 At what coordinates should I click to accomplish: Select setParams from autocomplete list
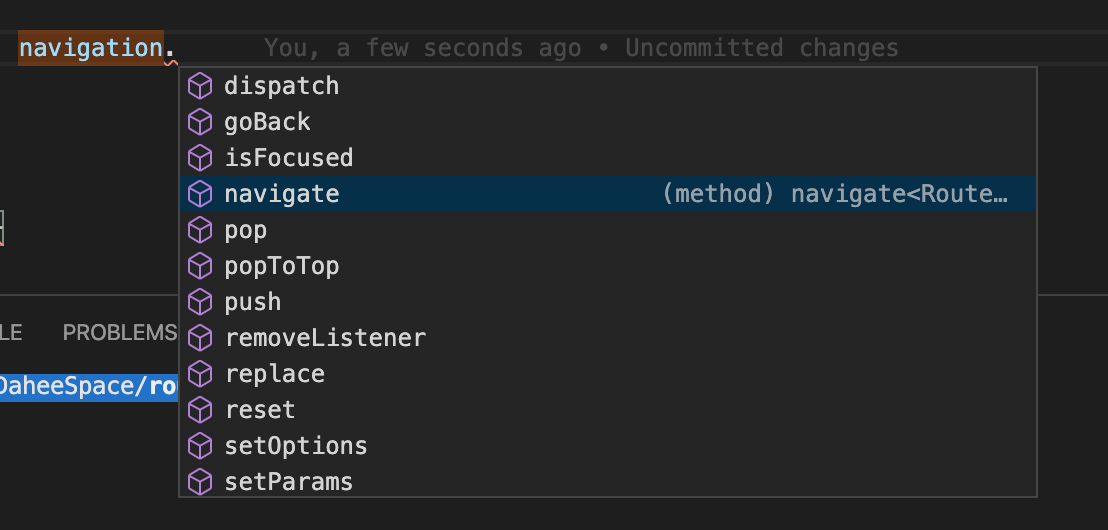tap(608, 482)
